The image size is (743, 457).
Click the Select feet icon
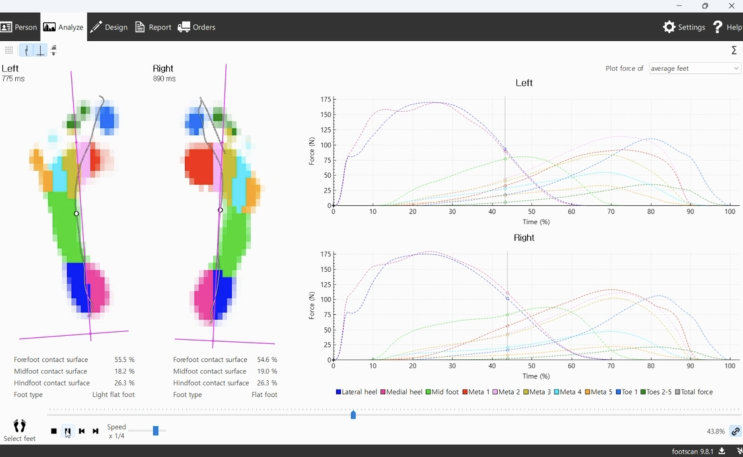[x=19, y=430]
